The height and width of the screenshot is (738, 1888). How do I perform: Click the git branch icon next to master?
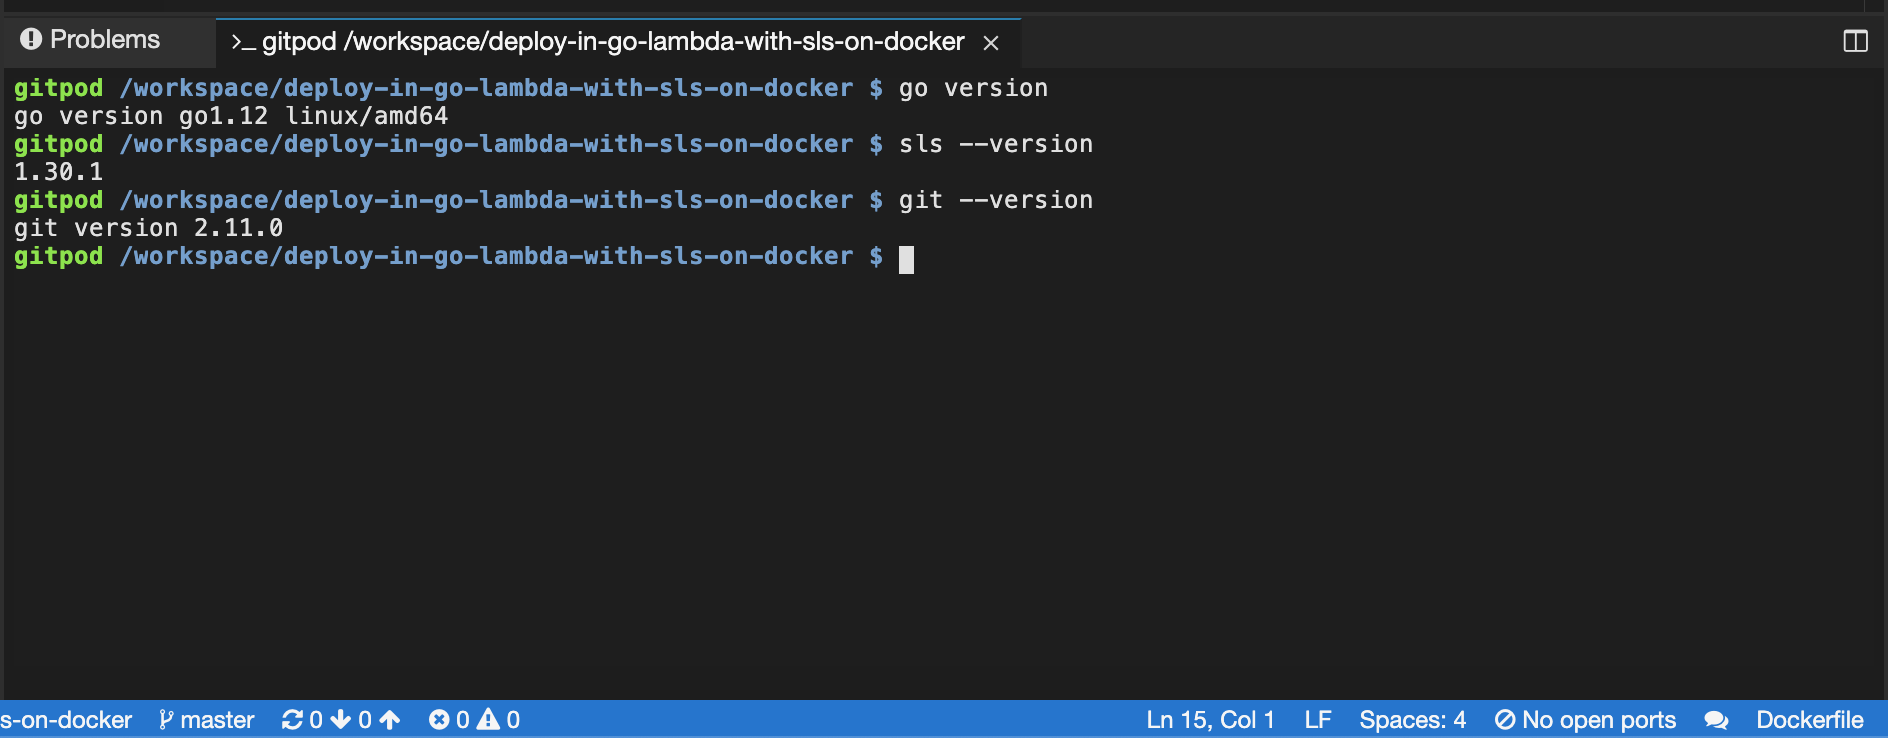coord(166,719)
